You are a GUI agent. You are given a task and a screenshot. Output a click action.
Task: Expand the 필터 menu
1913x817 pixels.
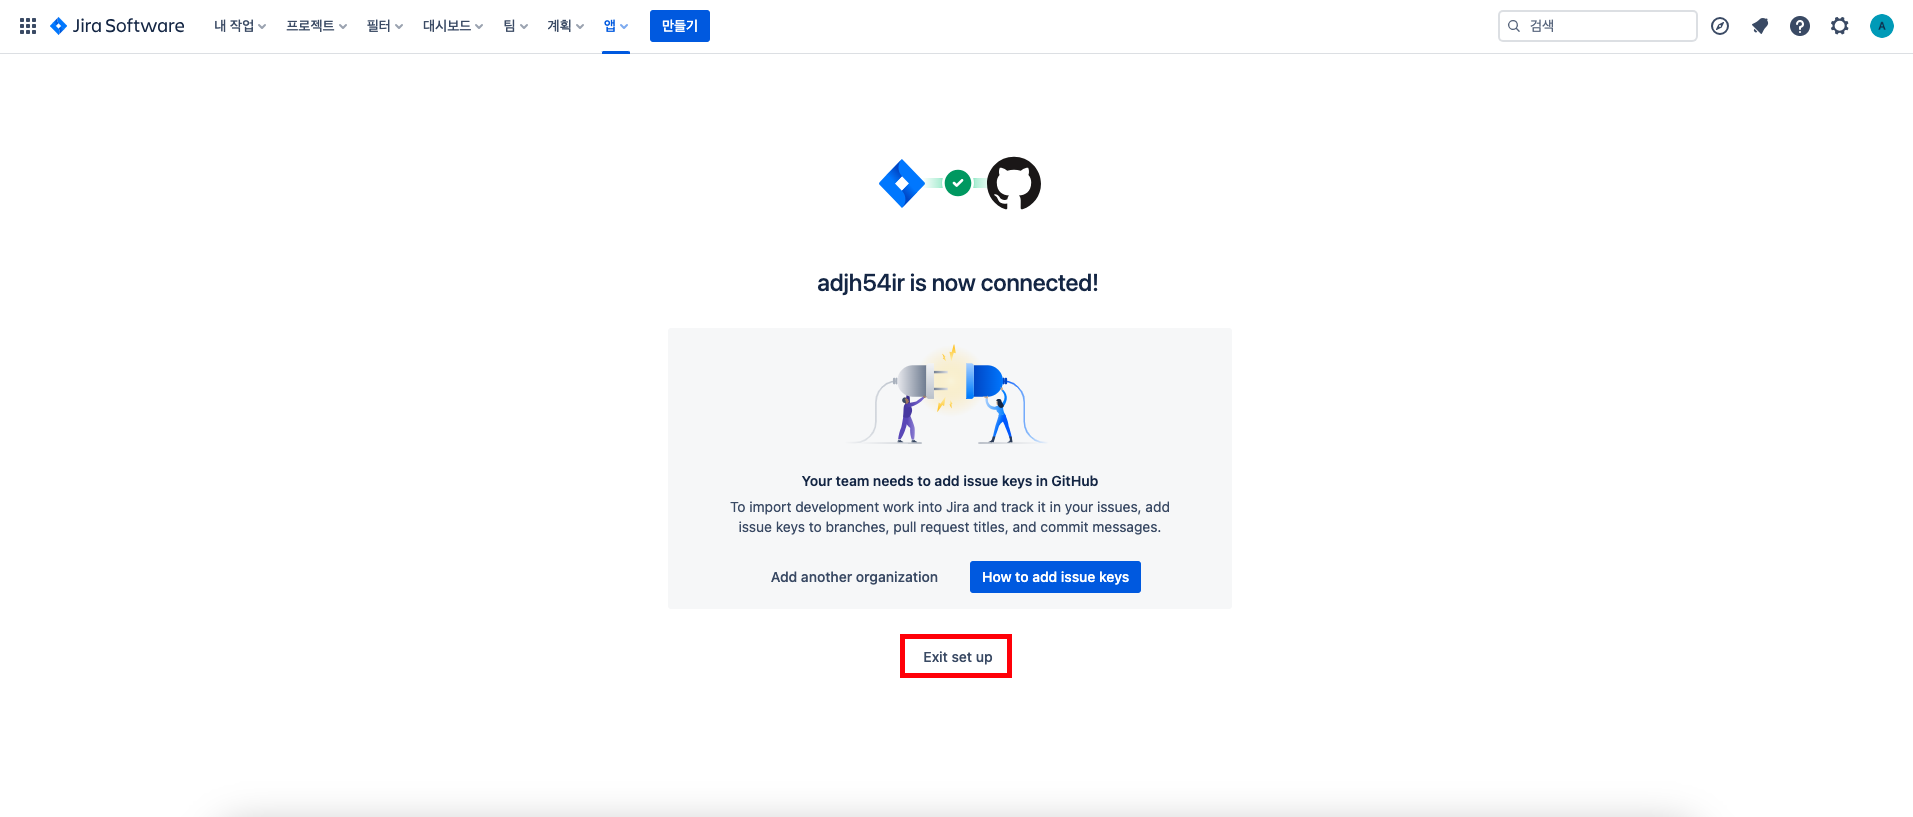[x=385, y=26]
